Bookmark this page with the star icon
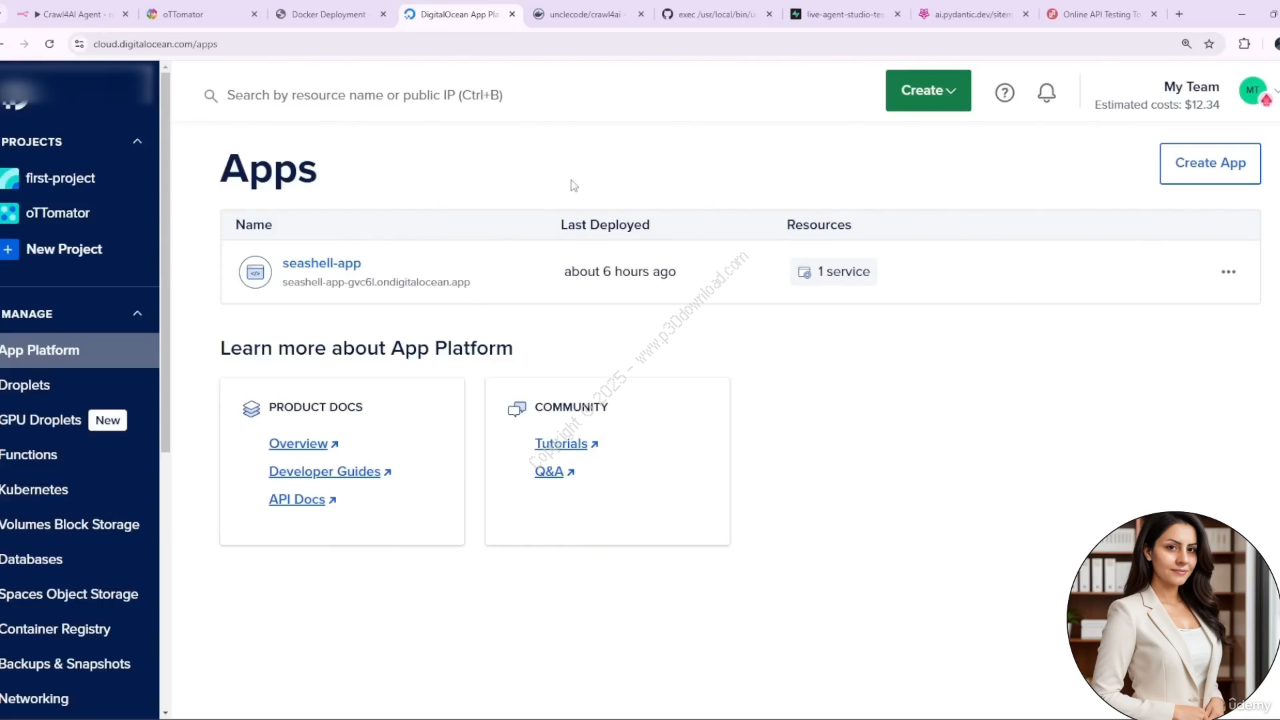Image resolution: width=1280 pixels, height=720 pixels. [x=1209, y=44]
